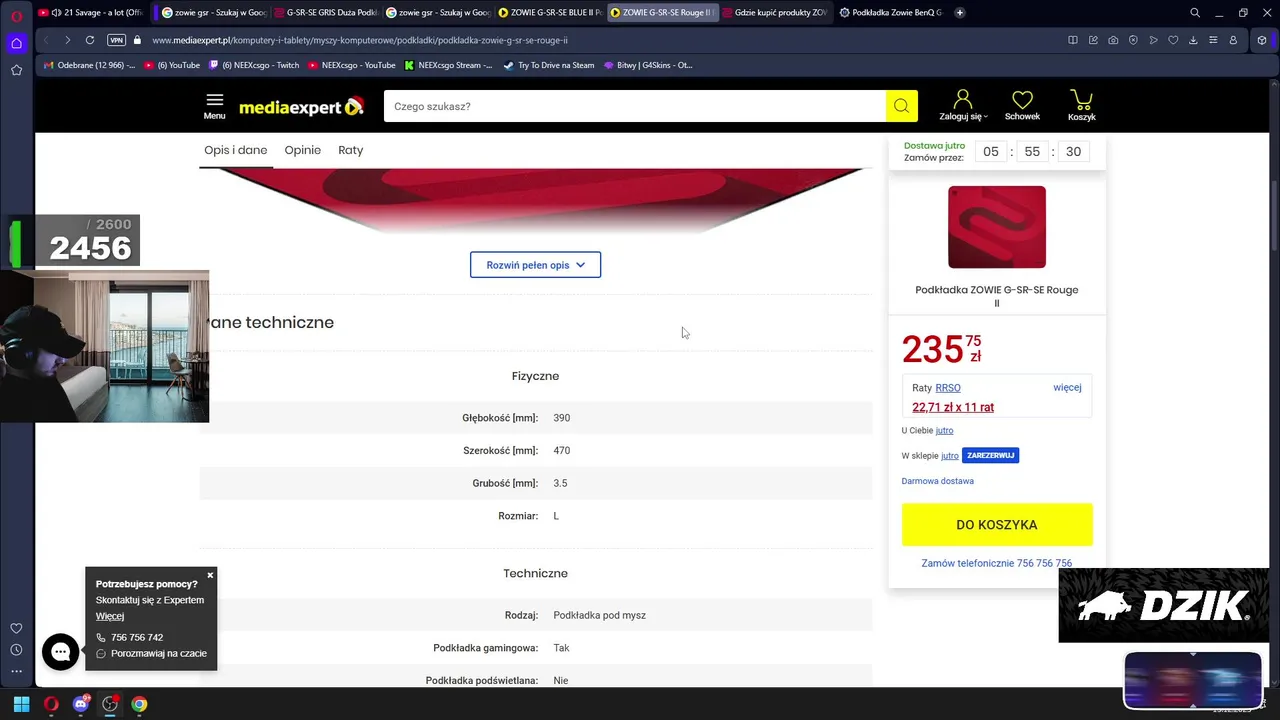1280x720 pixels.
Task: Select the Opinie tab
Action: [x=302, y=150]
